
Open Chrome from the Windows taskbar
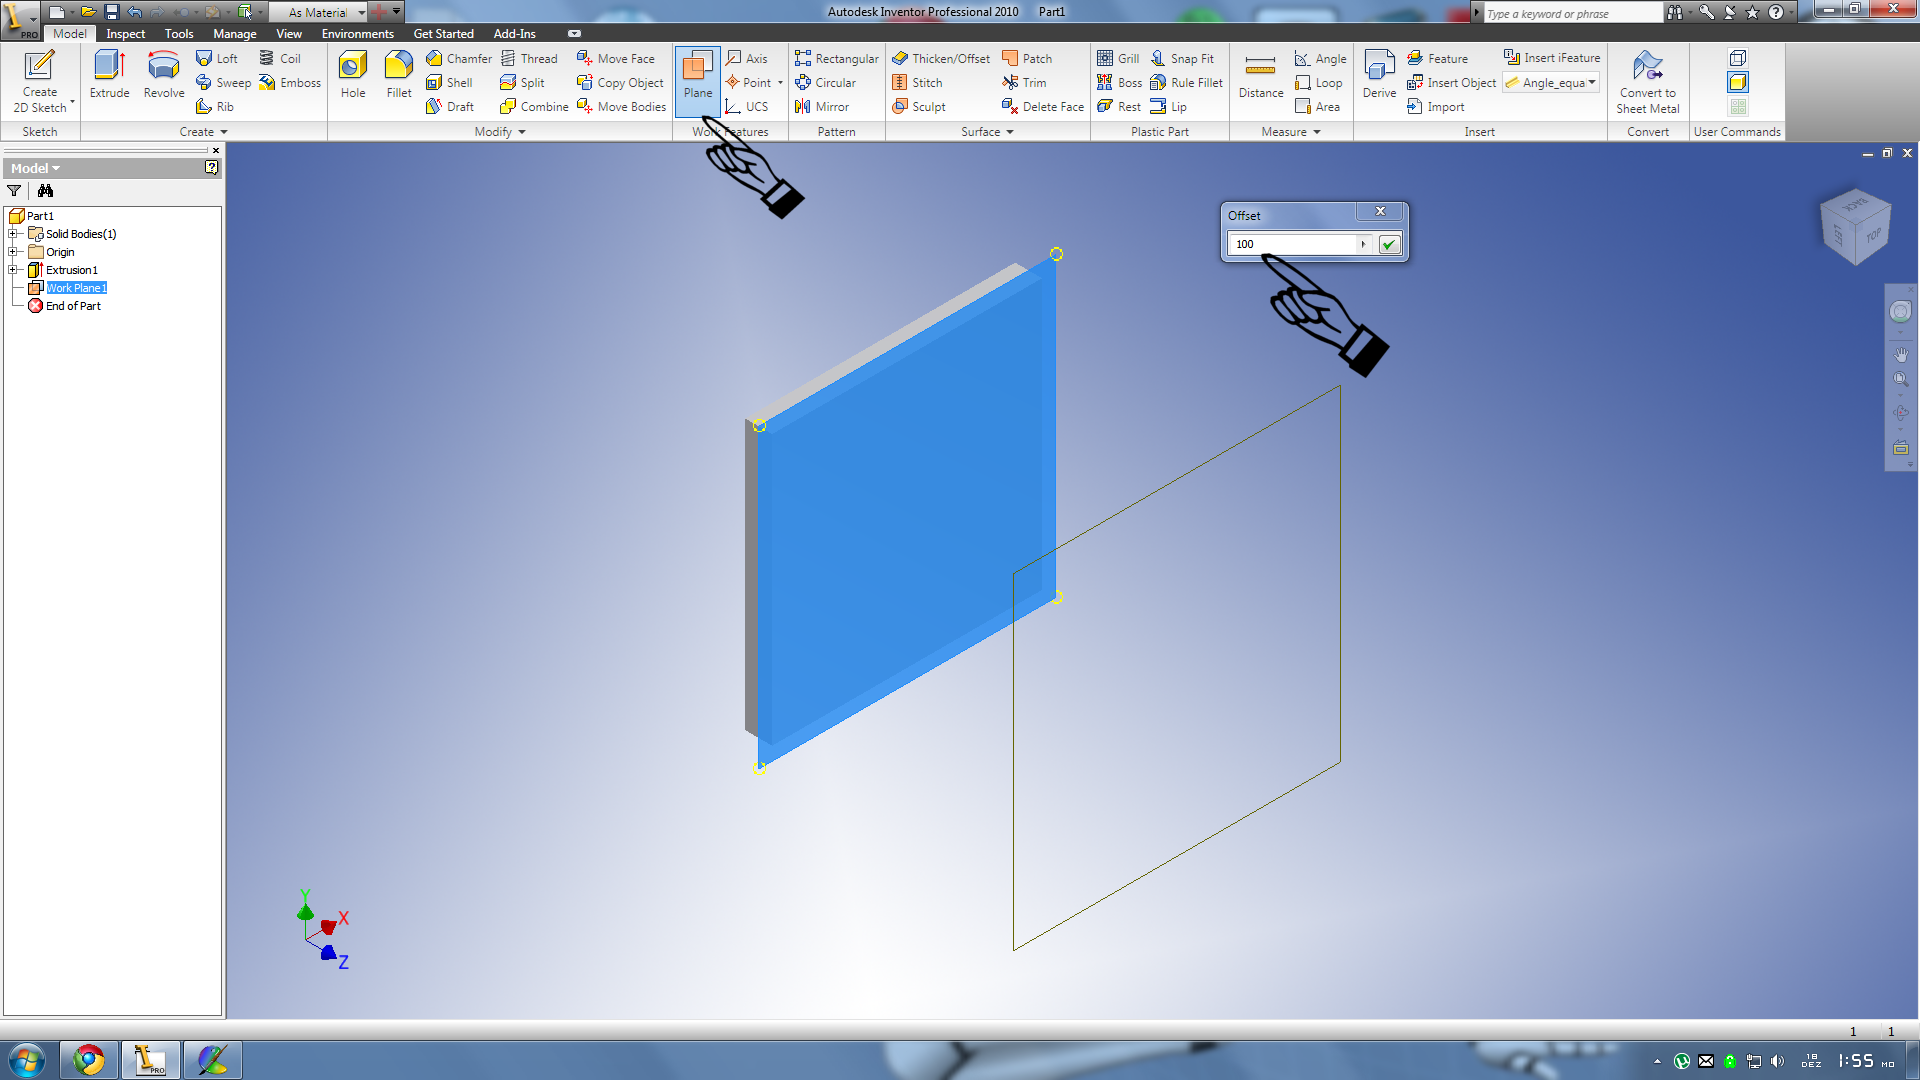pyautogui.click(x=89, y=1060)
